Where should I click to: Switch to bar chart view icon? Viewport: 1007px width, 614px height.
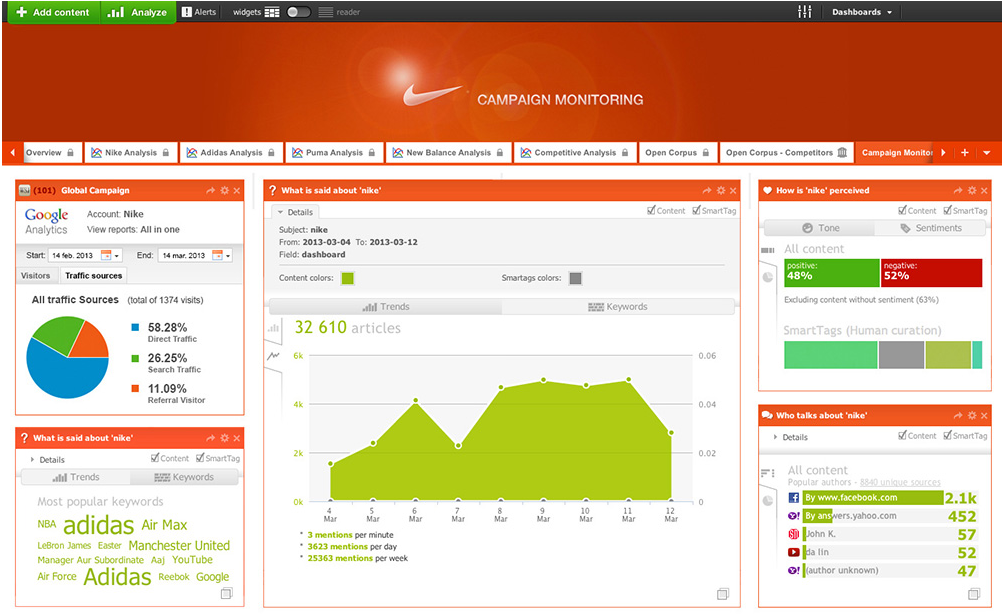click(x=274, y=328)
